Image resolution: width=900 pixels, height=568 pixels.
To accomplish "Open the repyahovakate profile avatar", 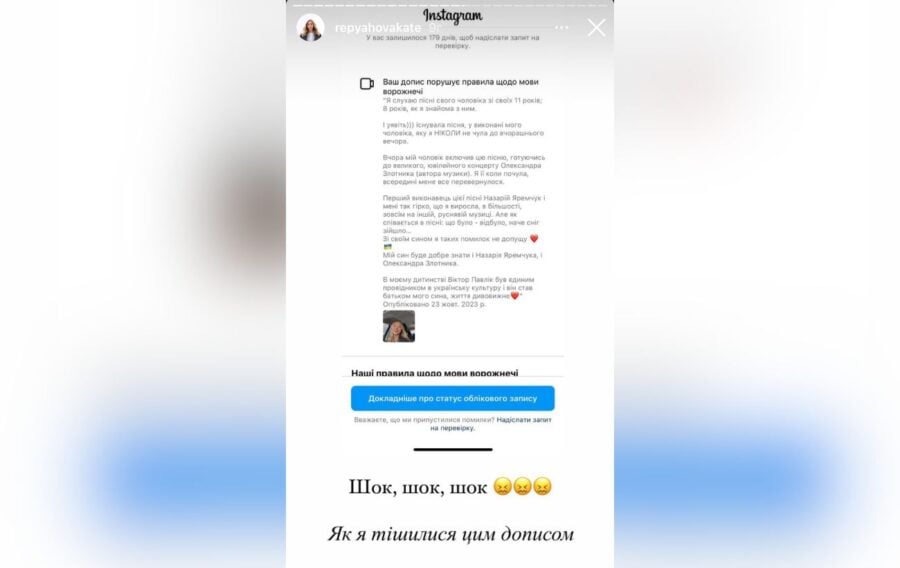I will 311,28.
